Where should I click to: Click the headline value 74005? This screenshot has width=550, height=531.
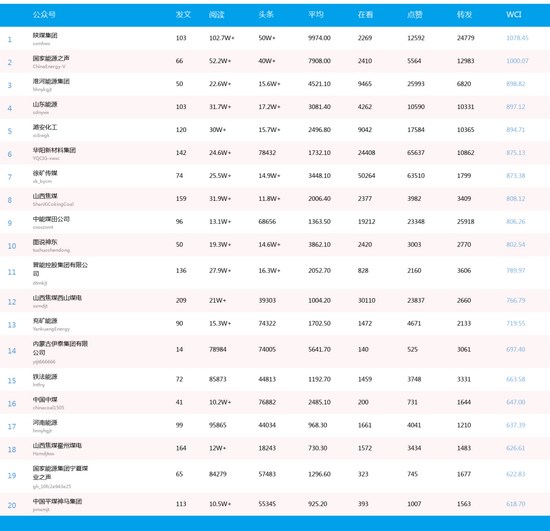(x=267, y=349)
